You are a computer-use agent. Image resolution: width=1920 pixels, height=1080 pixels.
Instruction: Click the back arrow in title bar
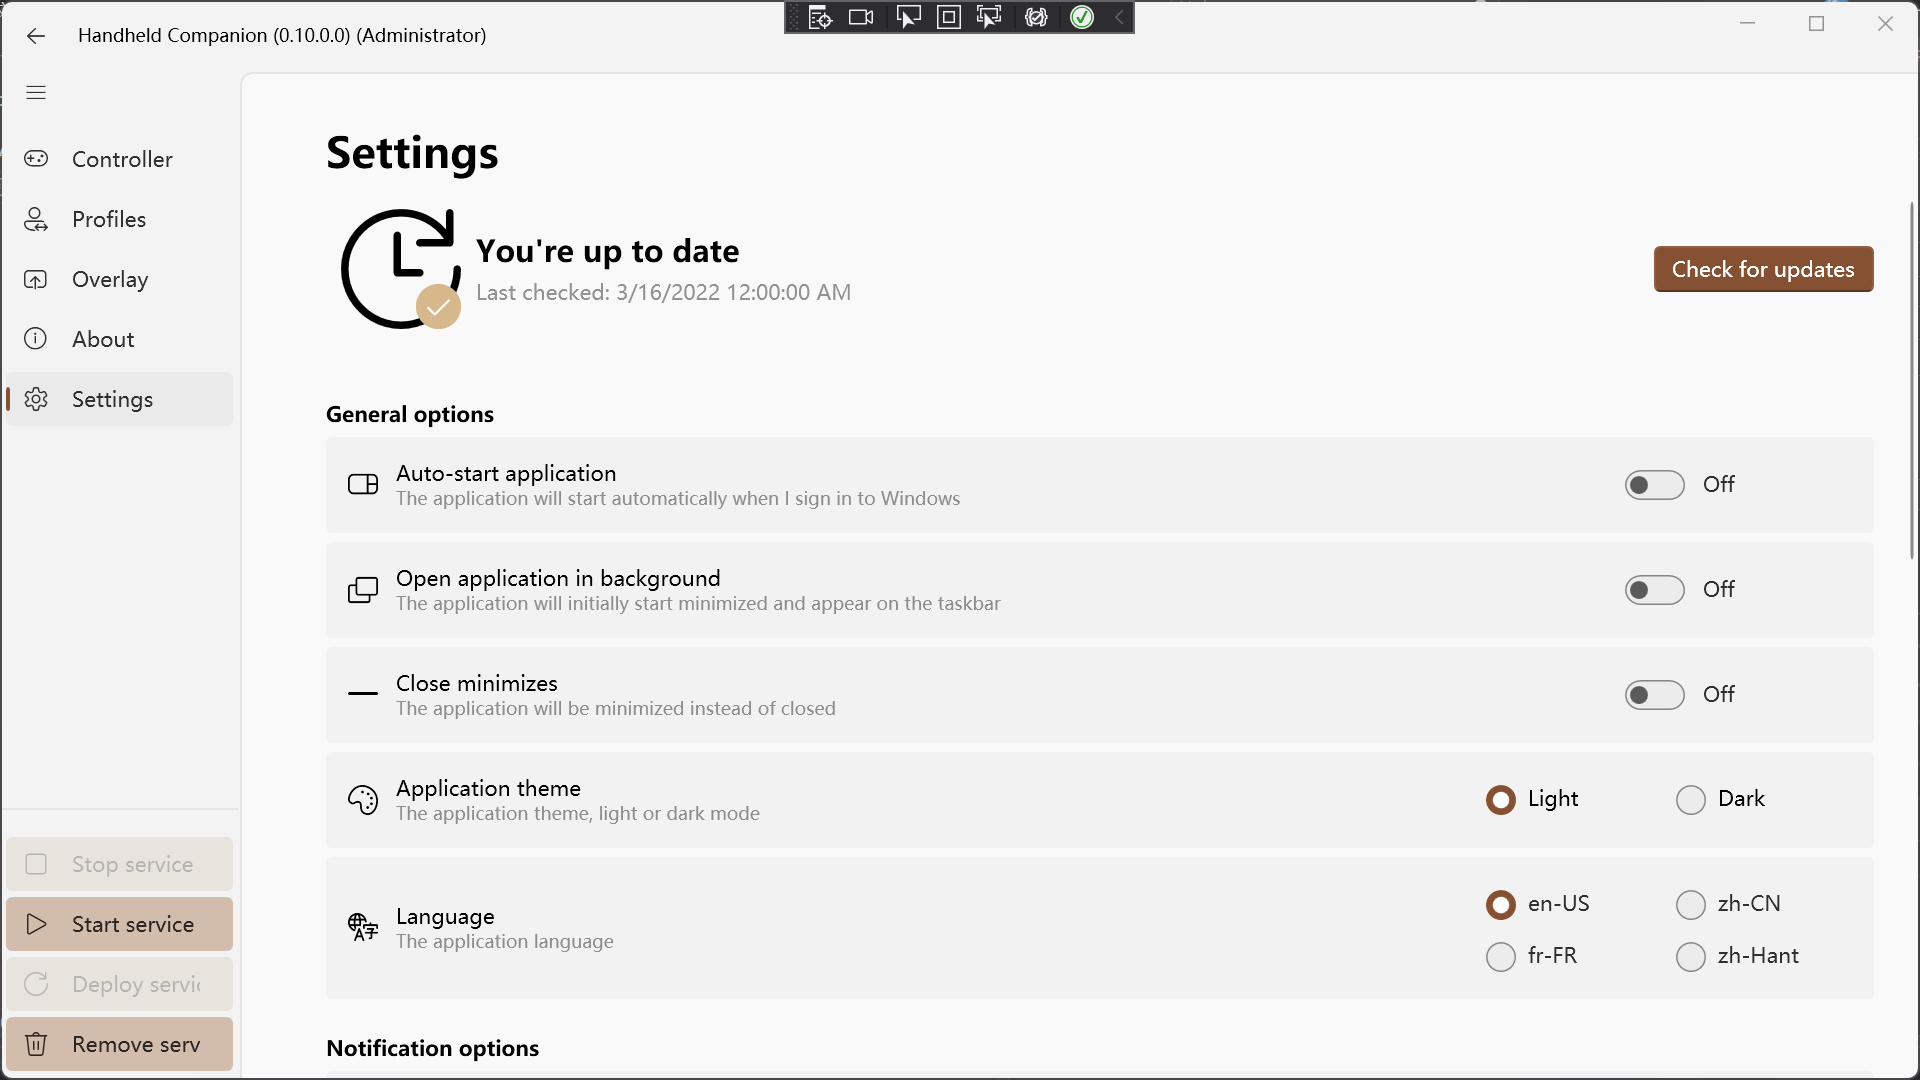click(x=36, y=36)
